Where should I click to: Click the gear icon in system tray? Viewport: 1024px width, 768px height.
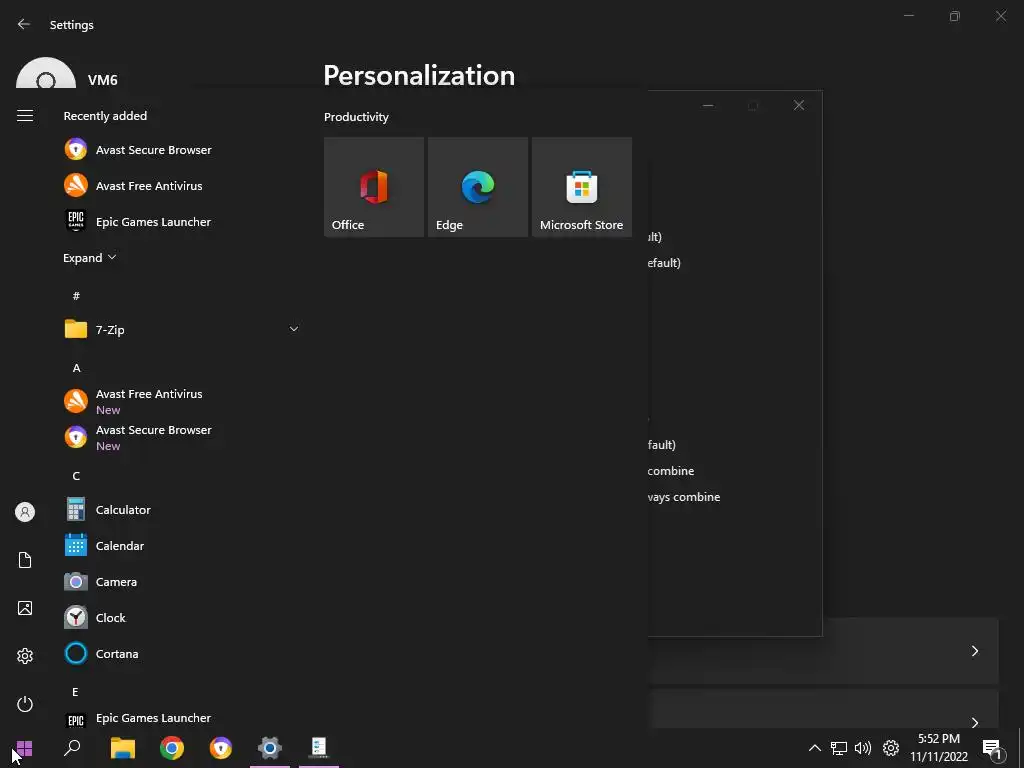coord(891,748)
